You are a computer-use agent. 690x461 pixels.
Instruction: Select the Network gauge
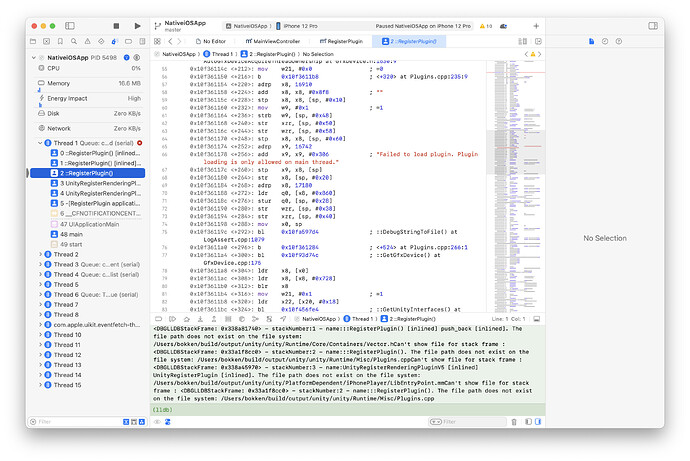(x=88, y=128)
